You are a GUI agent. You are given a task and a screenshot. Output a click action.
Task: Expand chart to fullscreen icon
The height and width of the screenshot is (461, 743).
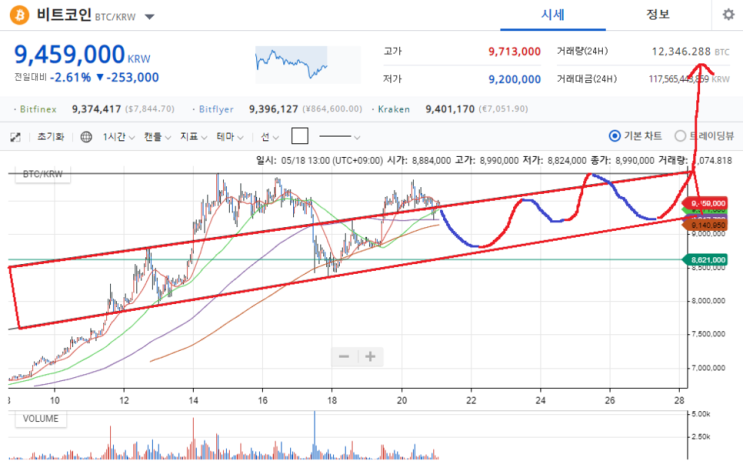click(x=16, y=137)
